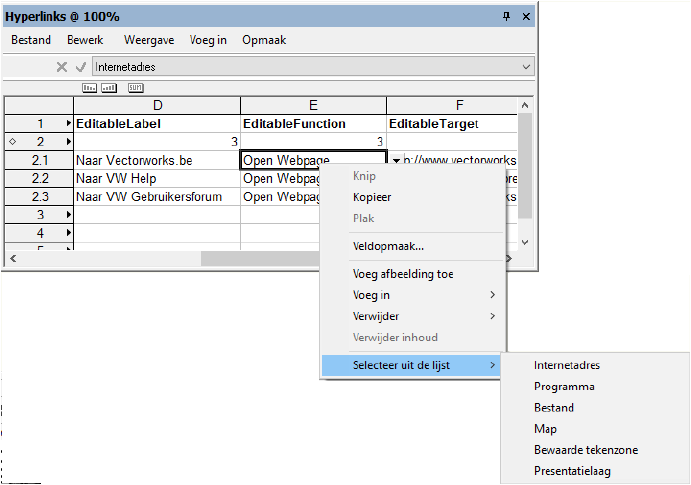This screenshot has width=691, height=485.
Task: Open the Bestand menu in menu bar
Action: click(31, 40)
